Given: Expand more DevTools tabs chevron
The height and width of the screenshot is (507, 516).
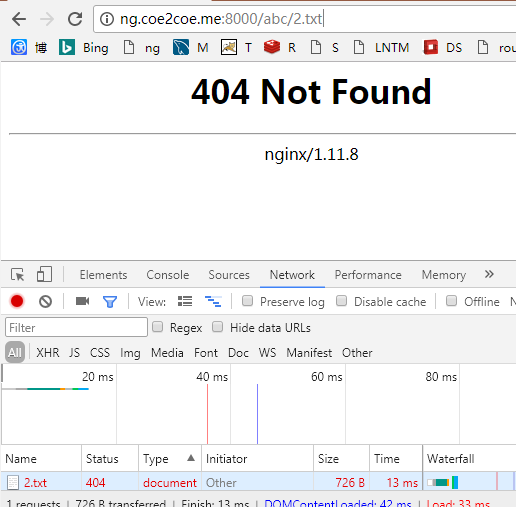Looking at the screenshot, I should [489, 274].
